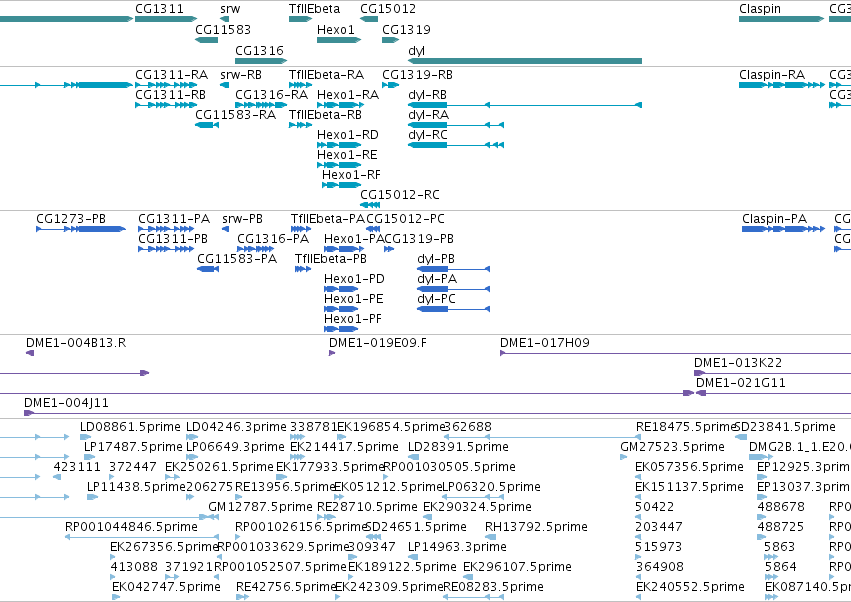851x602 pixels.
Task: Click transcript Hexo1-RF
Action: (x=351, y=175)
